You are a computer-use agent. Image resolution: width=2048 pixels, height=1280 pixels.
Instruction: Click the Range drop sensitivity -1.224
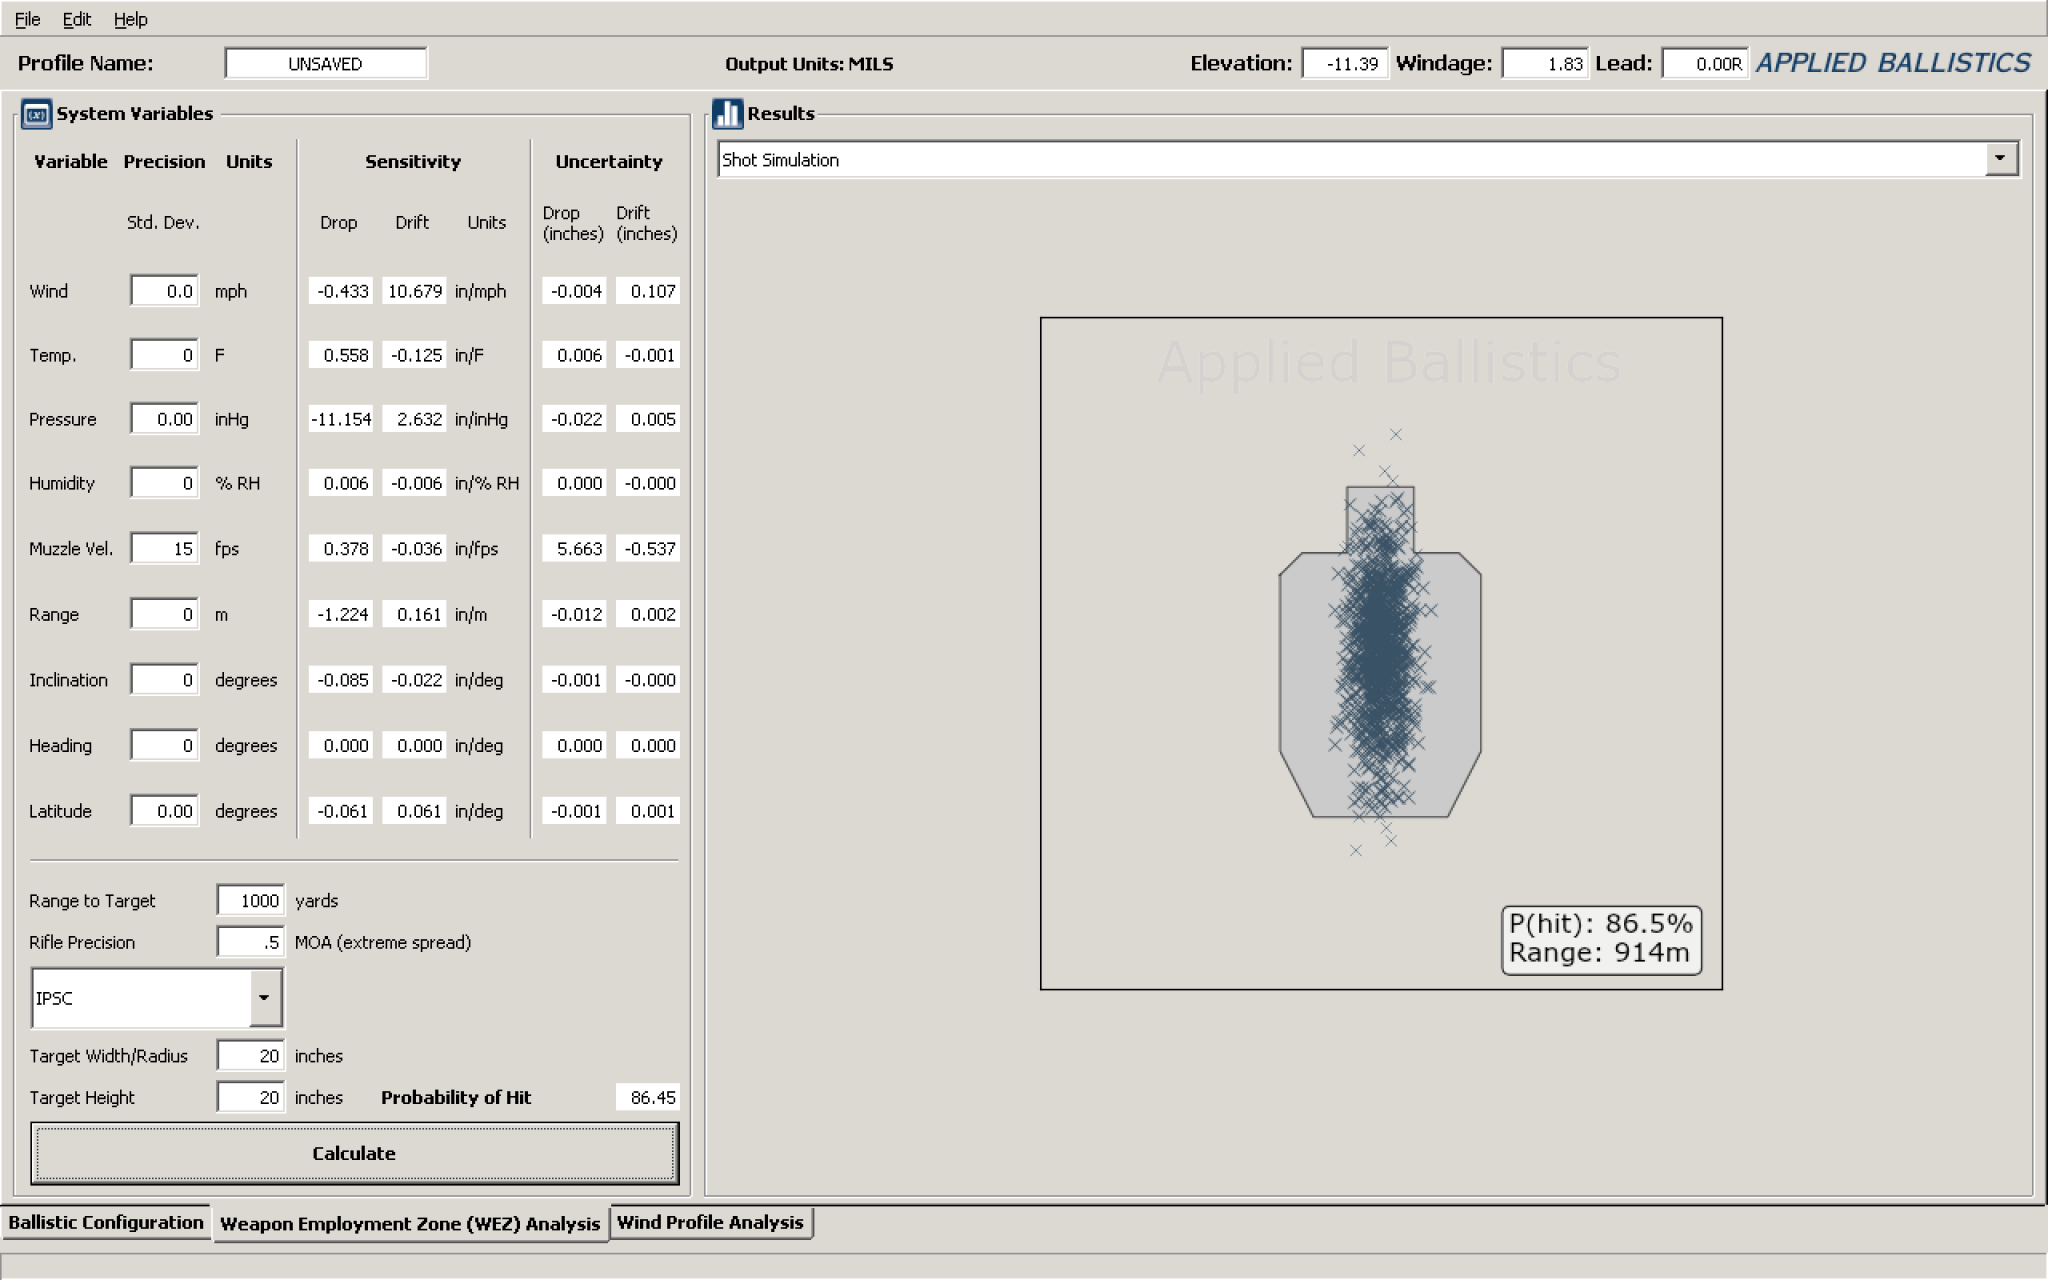click(341, 614)
